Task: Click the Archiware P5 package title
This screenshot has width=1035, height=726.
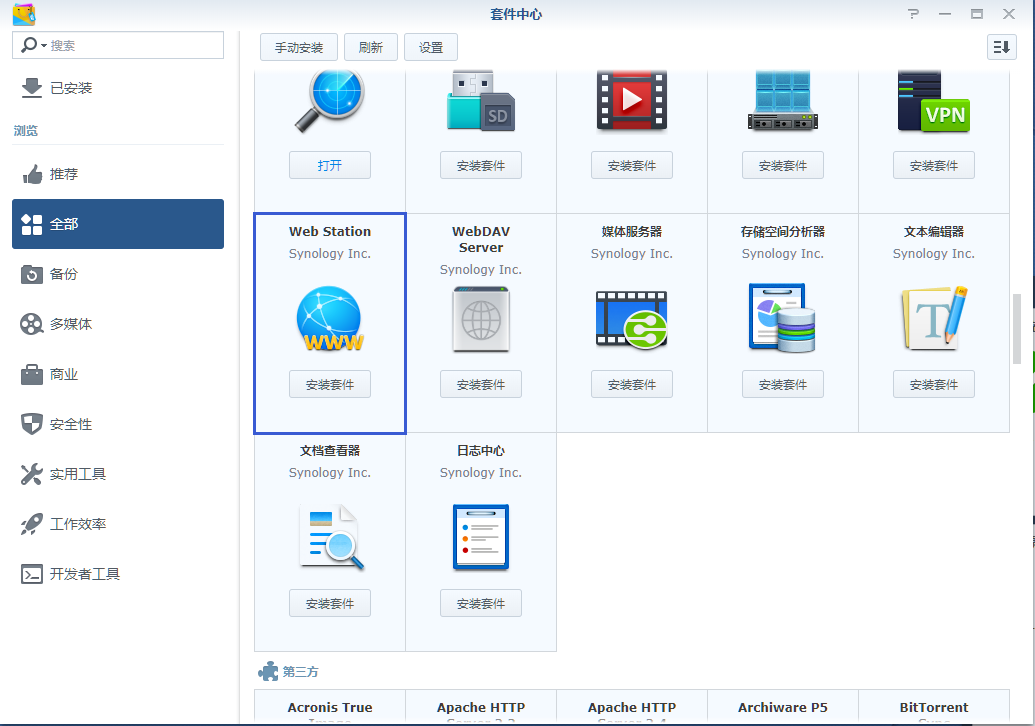Action: pyautogui.click(x=783, y=708)
